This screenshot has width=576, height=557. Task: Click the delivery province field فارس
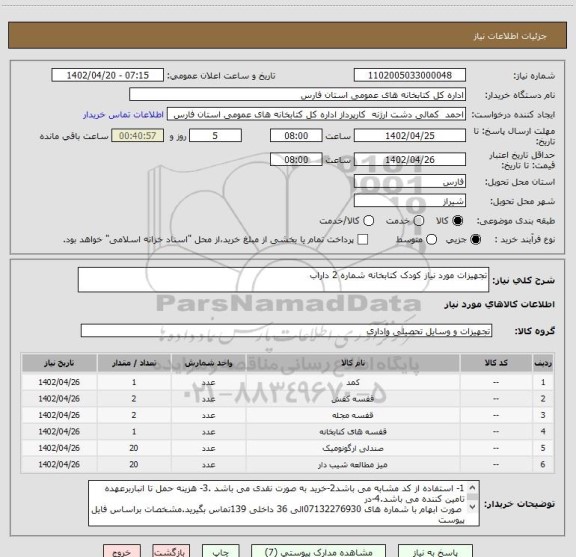[410, 182]
